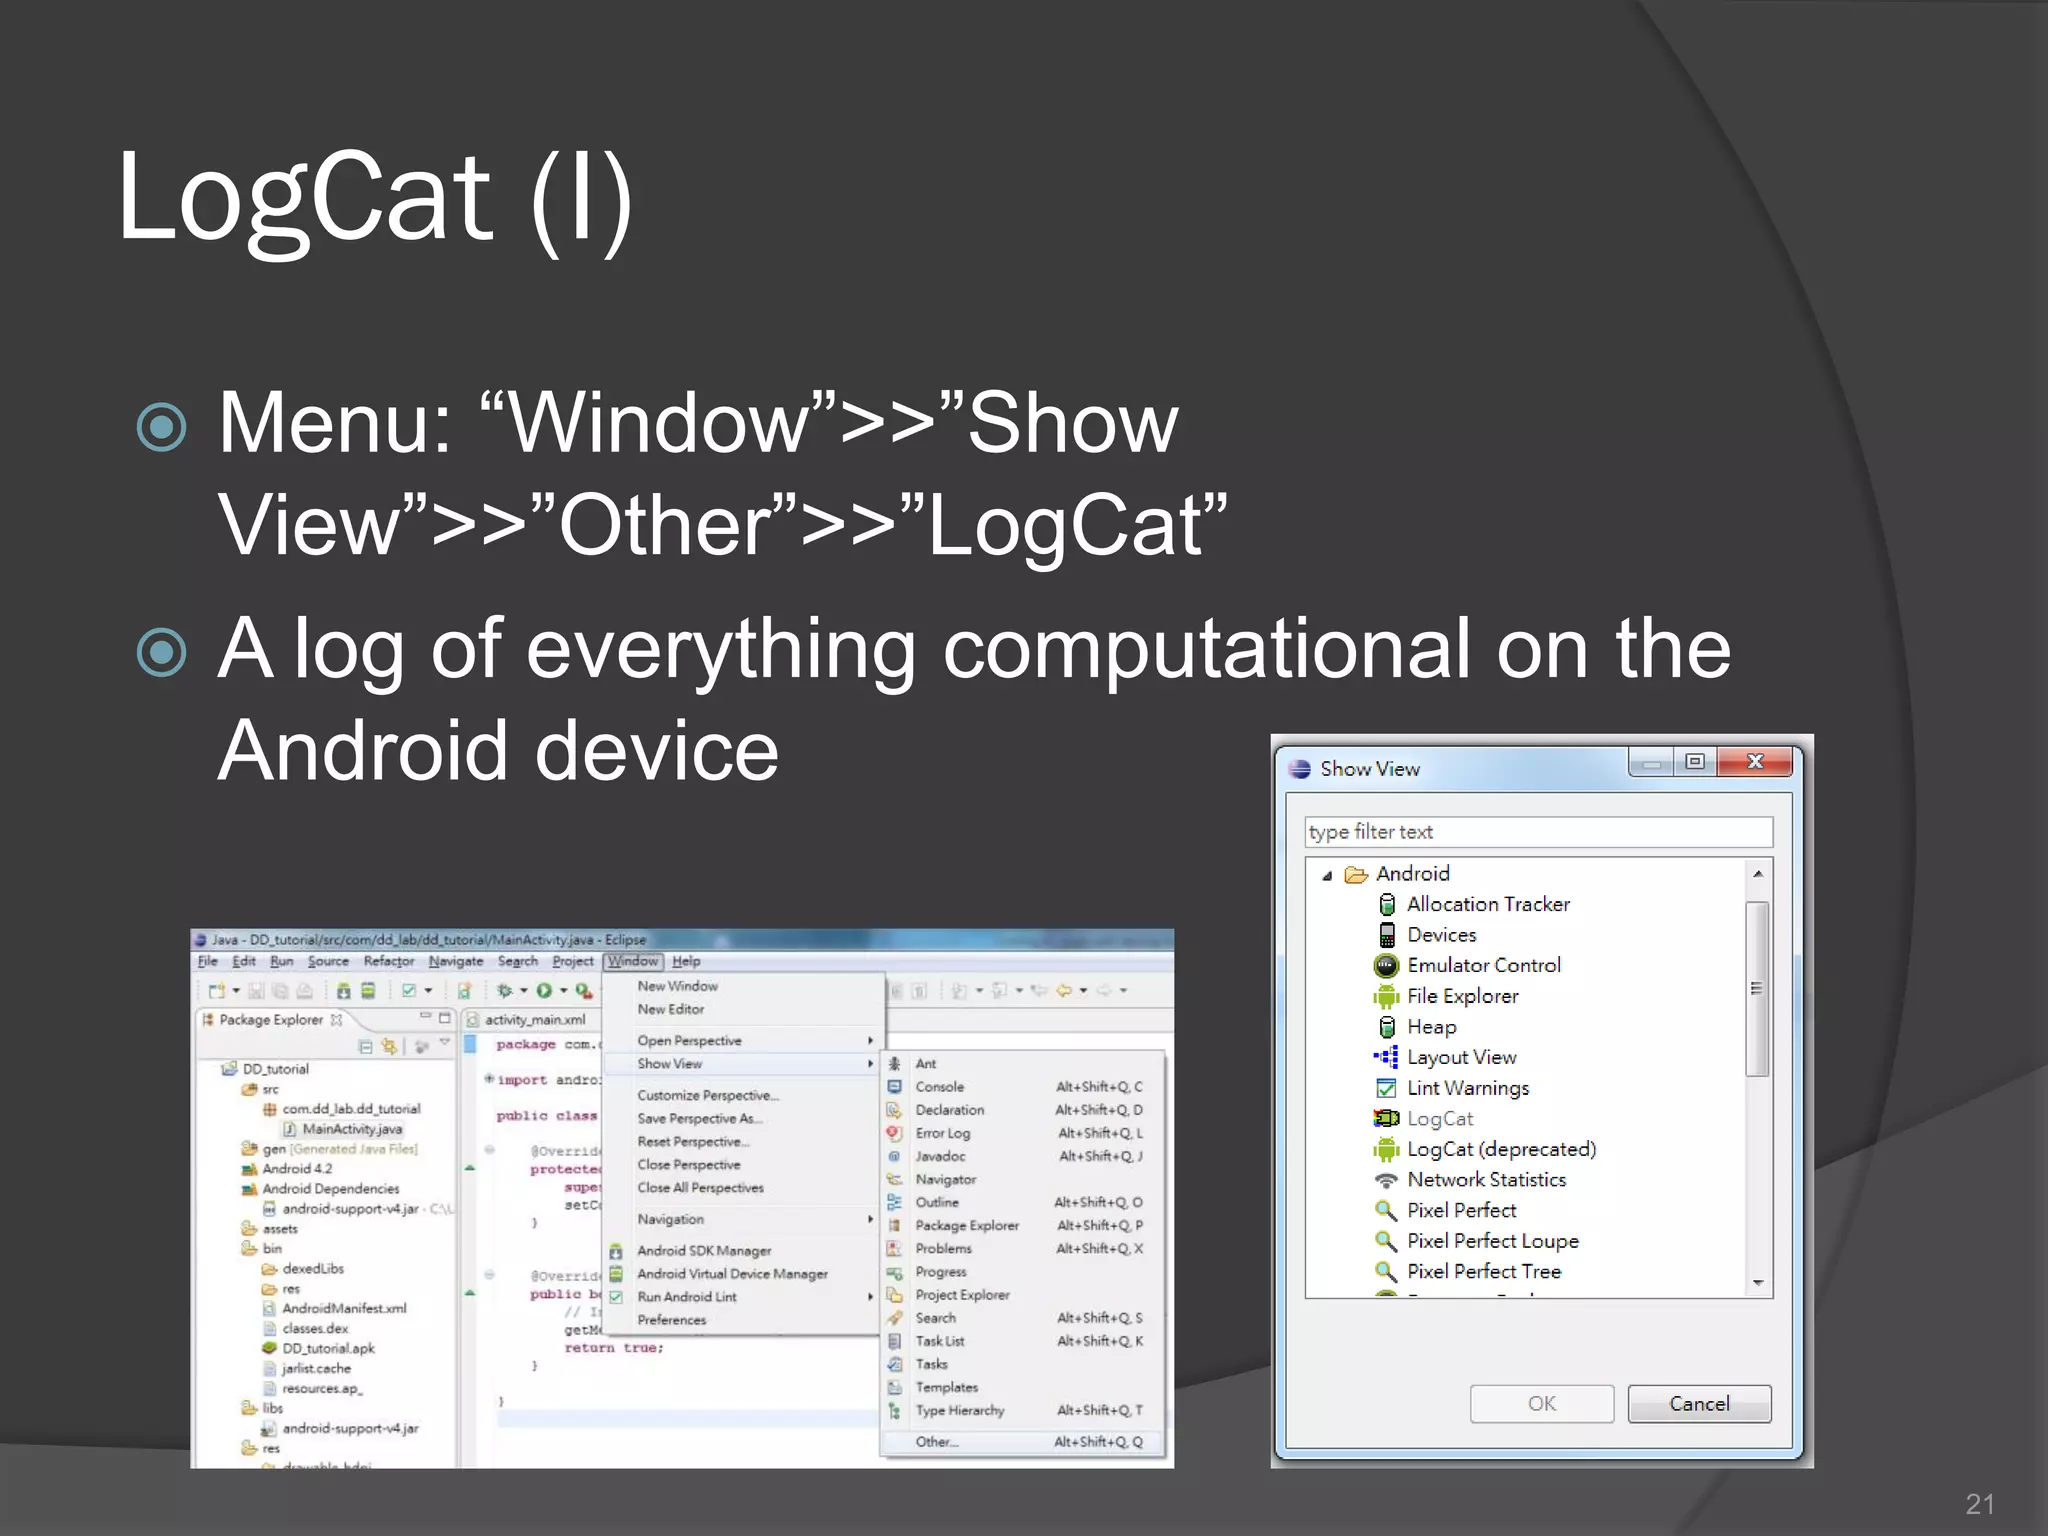The image size is (2048, 1536).
Task: Click the Show View list scrollbar thumb
Action: [x=1757, y=989]
